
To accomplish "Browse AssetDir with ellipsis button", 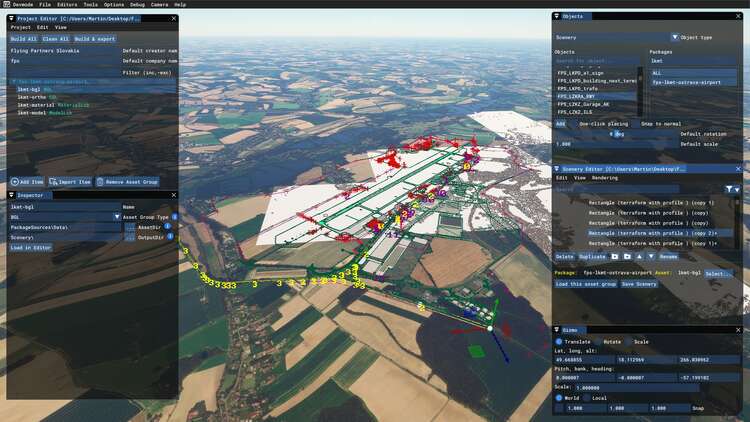I will point(130,228).
